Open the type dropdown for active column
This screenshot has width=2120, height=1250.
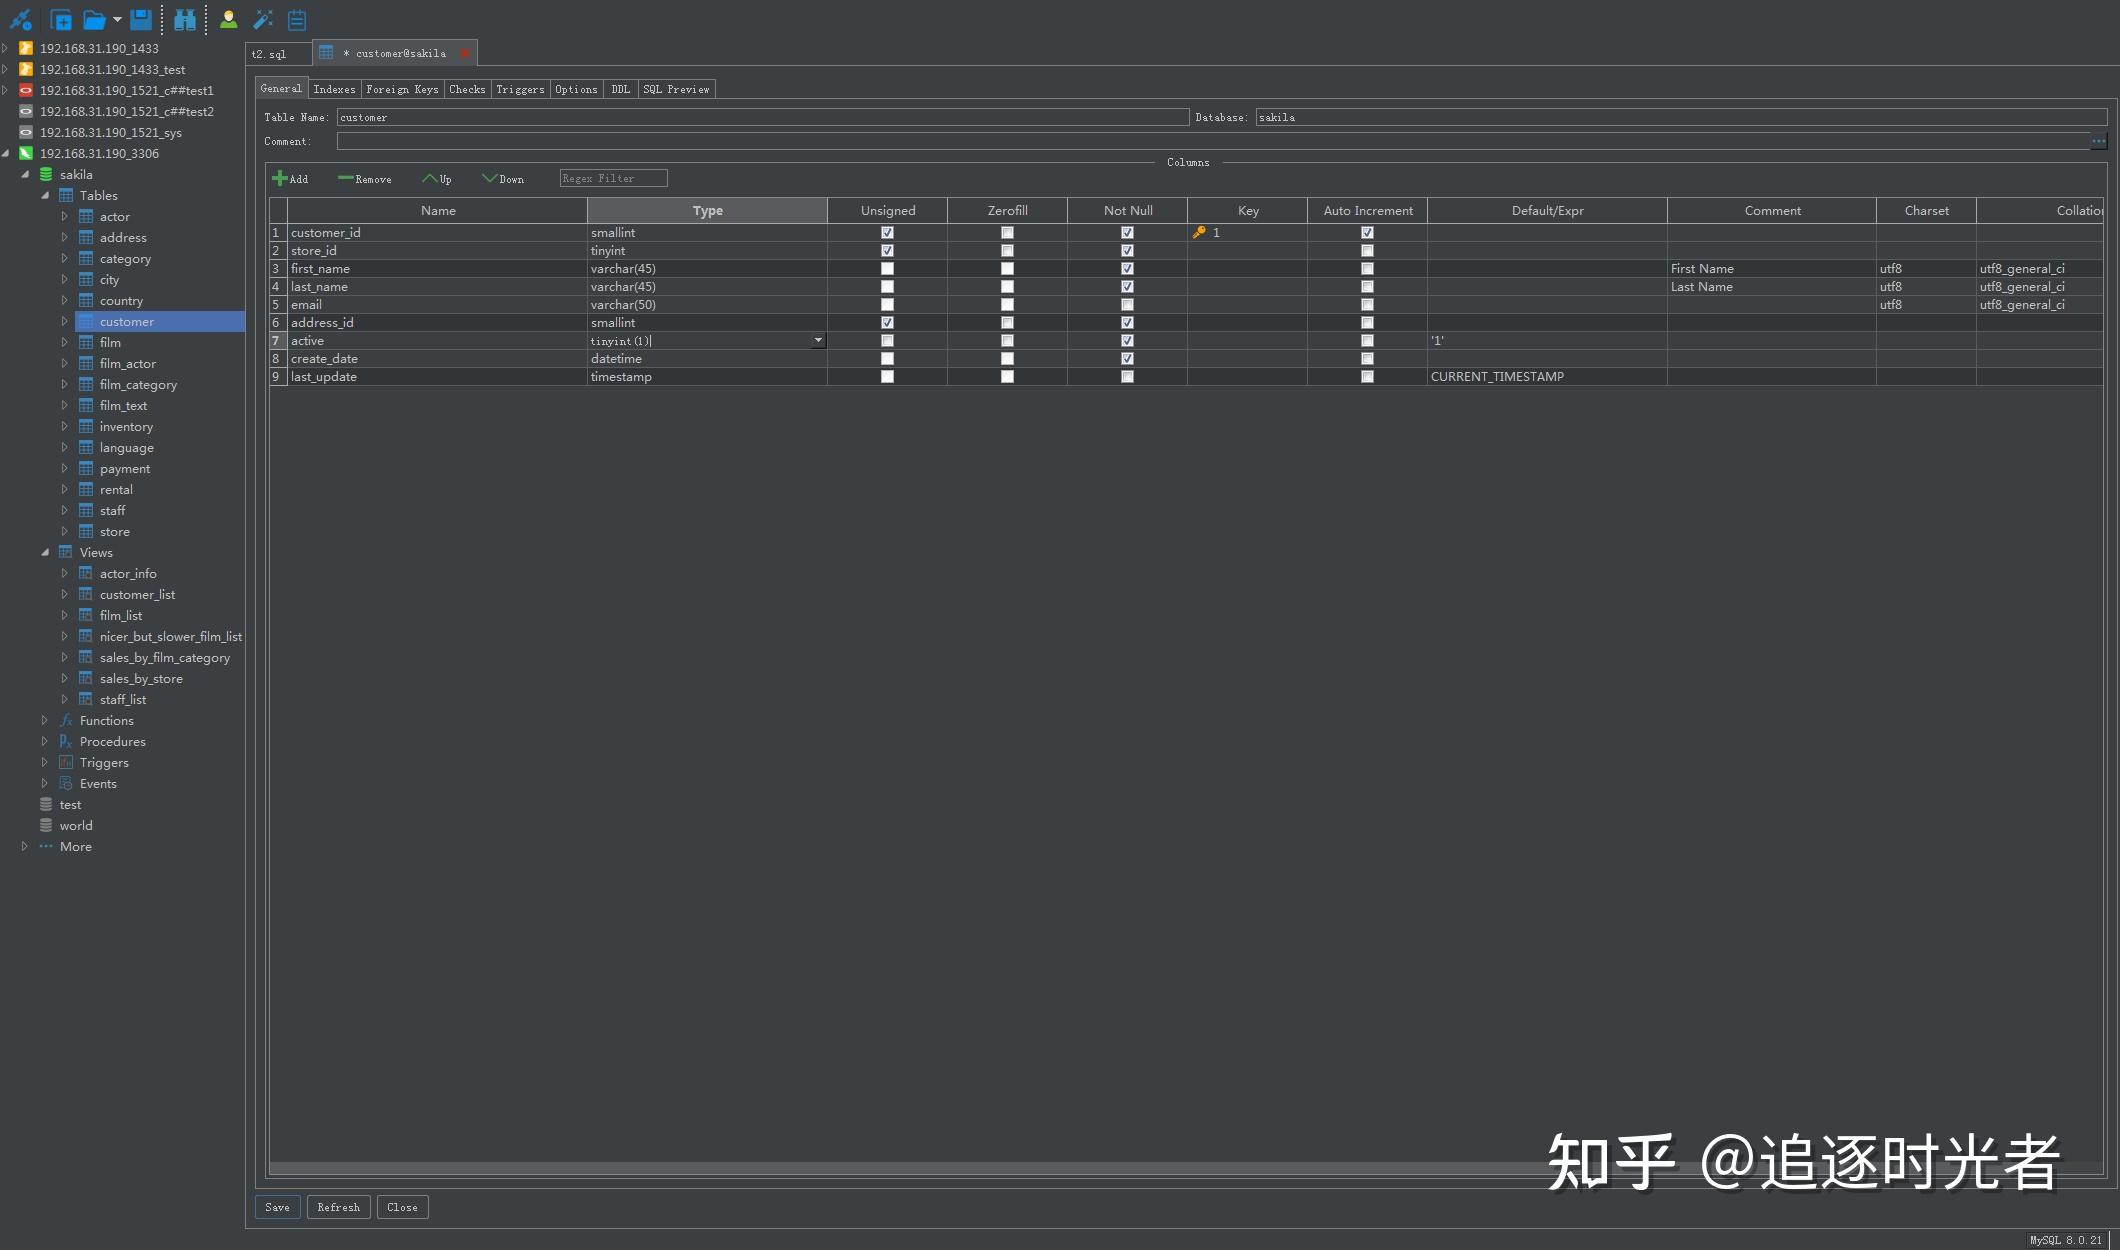tap(818, 341)
